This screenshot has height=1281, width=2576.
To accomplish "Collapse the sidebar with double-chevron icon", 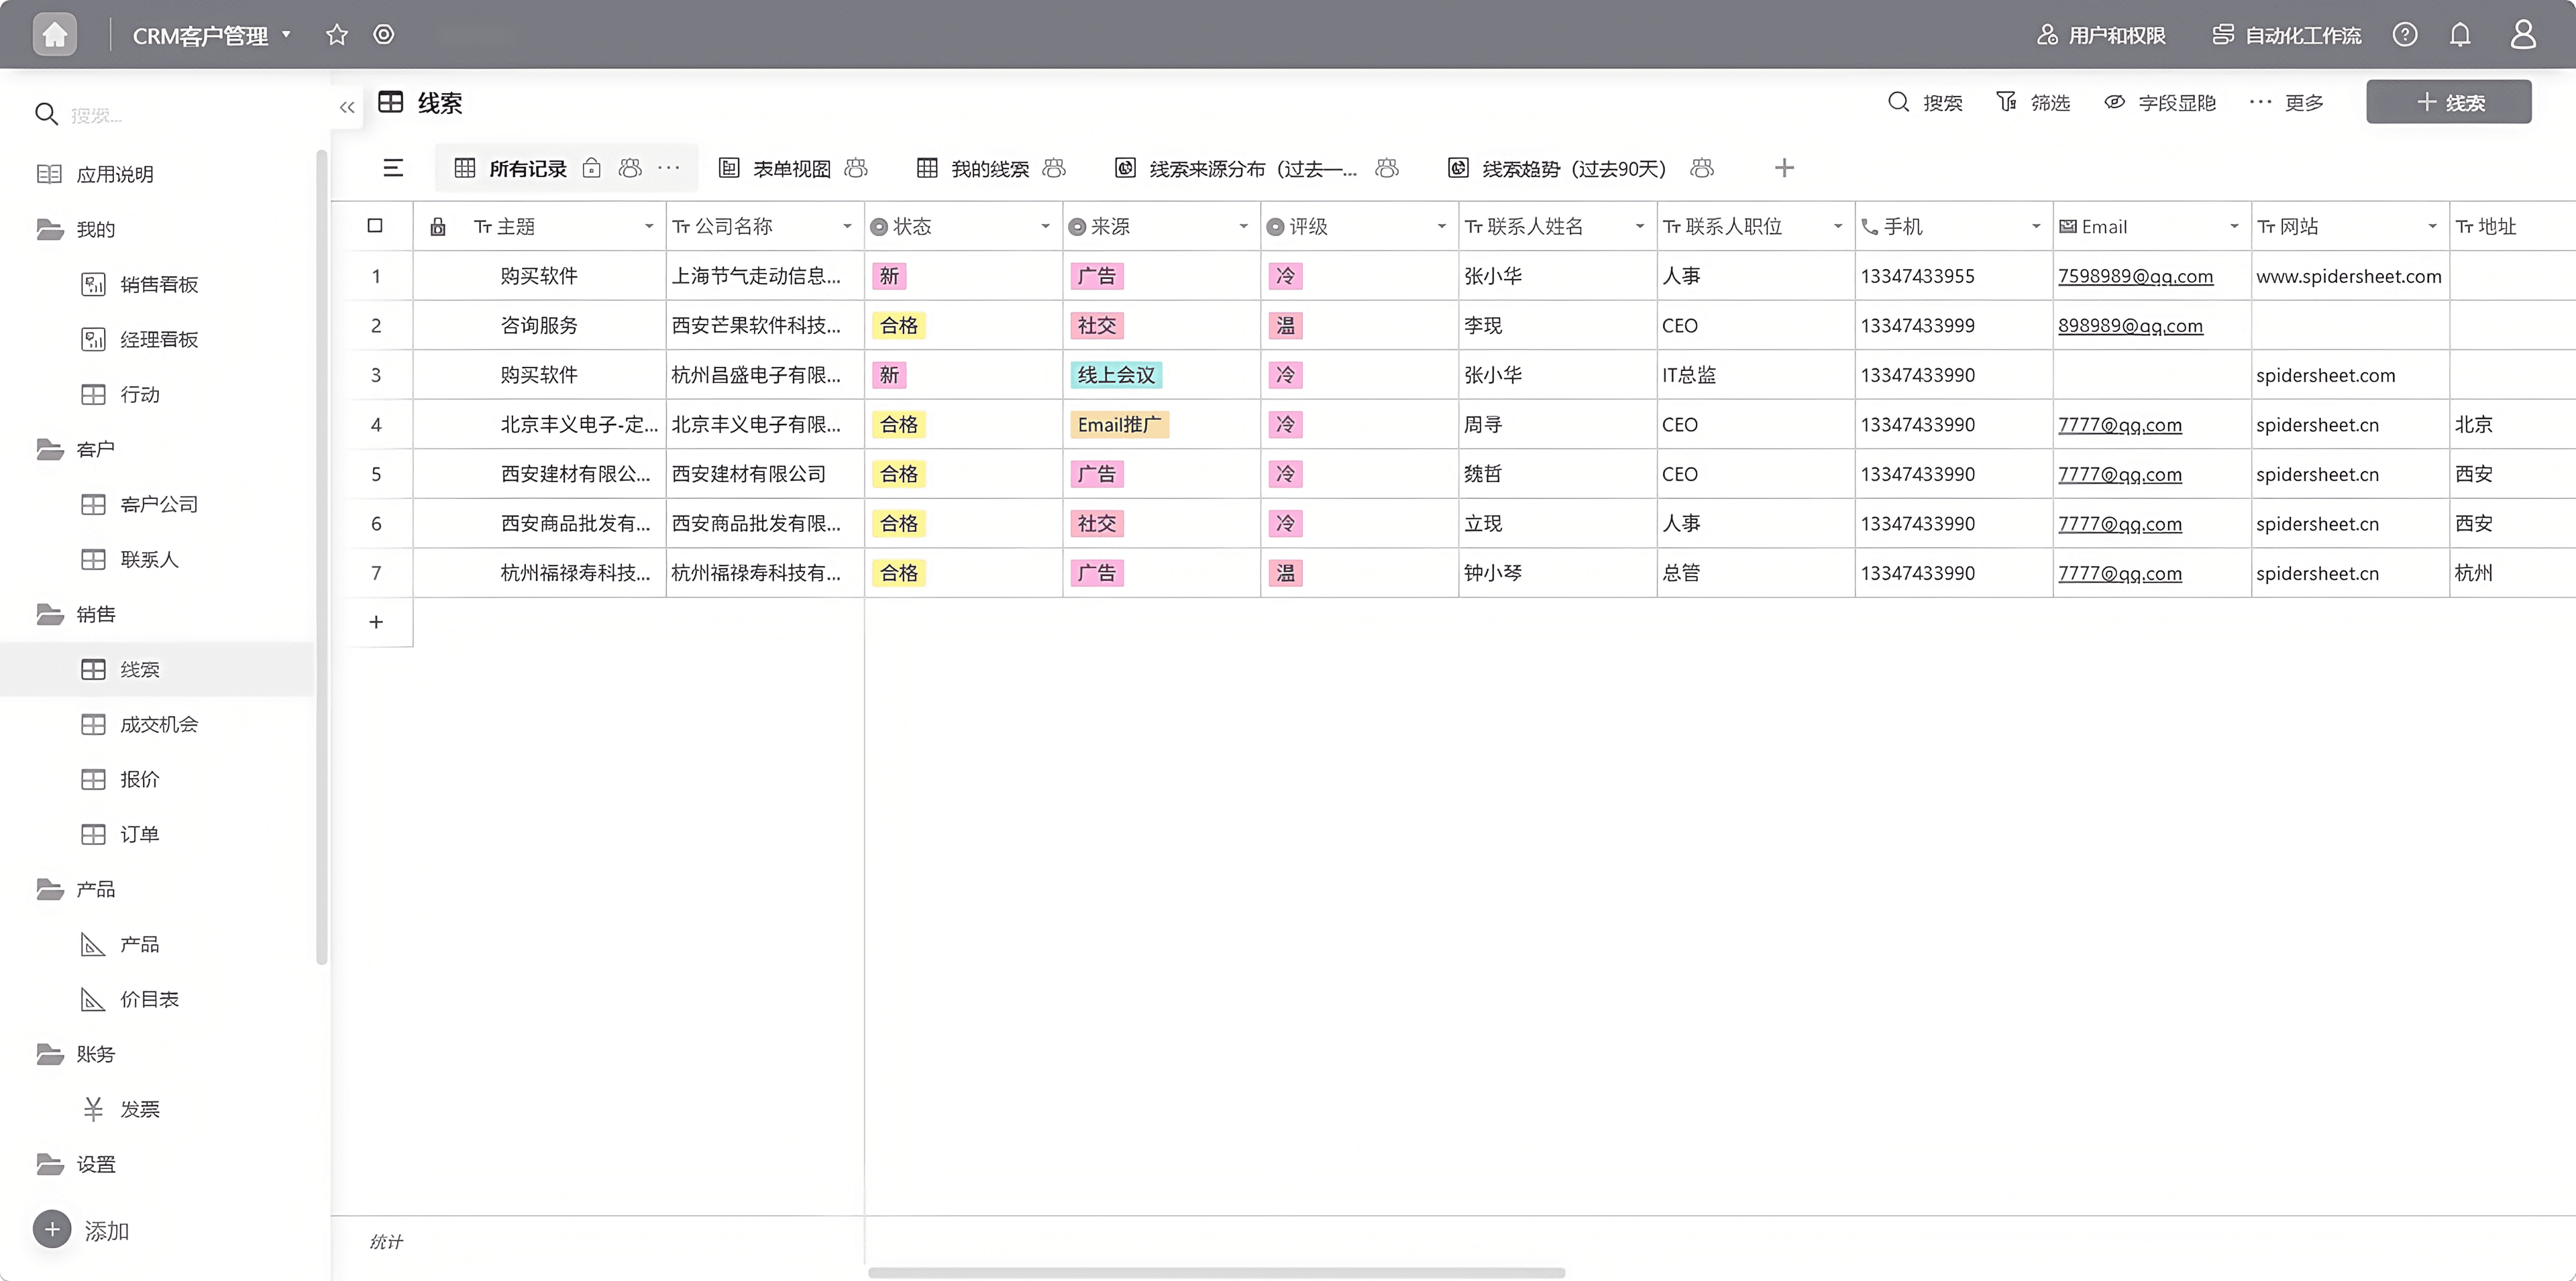I will [x=347, y=107].
